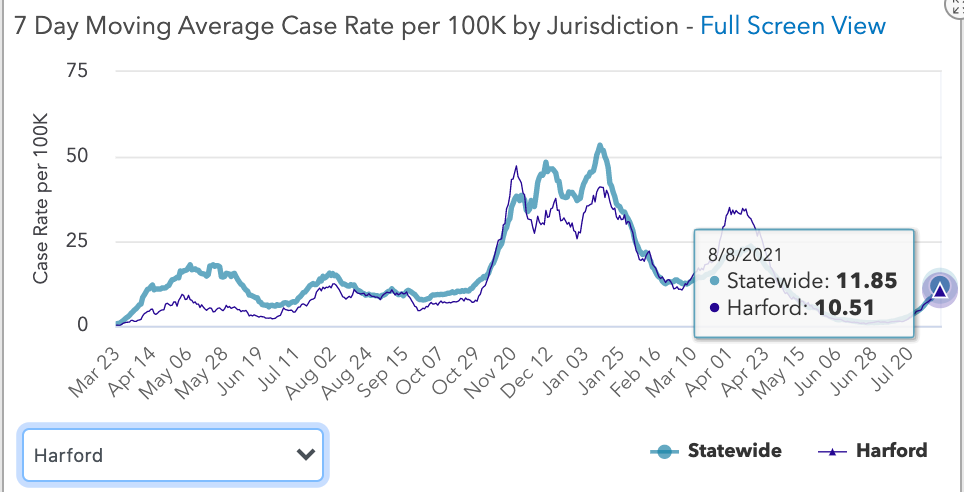Screen dimensions: 964x492
Task: Click the 75 value on the y-axis
Action: tap(76, 71)
